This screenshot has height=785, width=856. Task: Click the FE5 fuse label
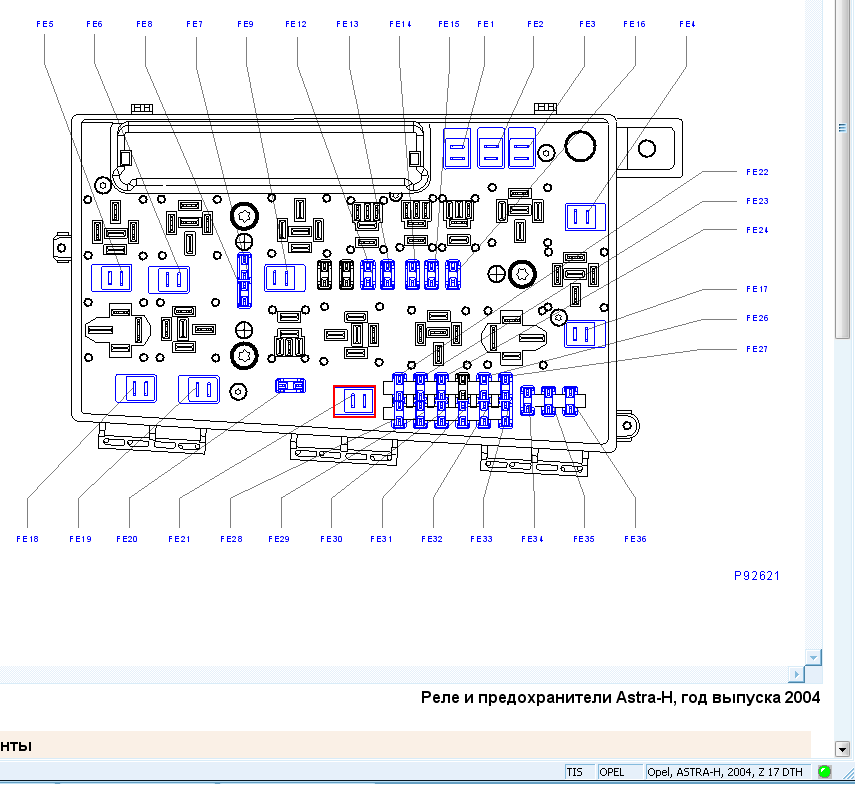(x=45, y=24)
